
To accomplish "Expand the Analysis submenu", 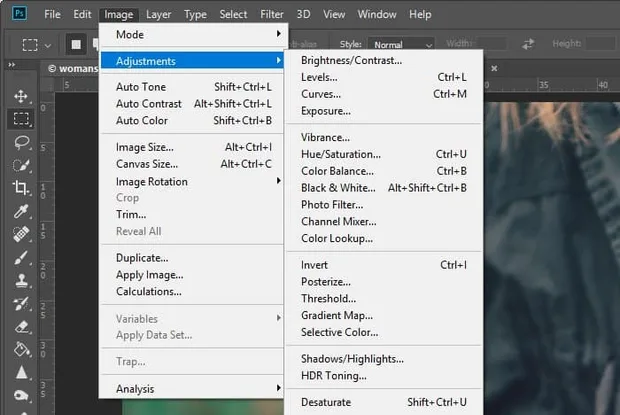I will [193, 389].
